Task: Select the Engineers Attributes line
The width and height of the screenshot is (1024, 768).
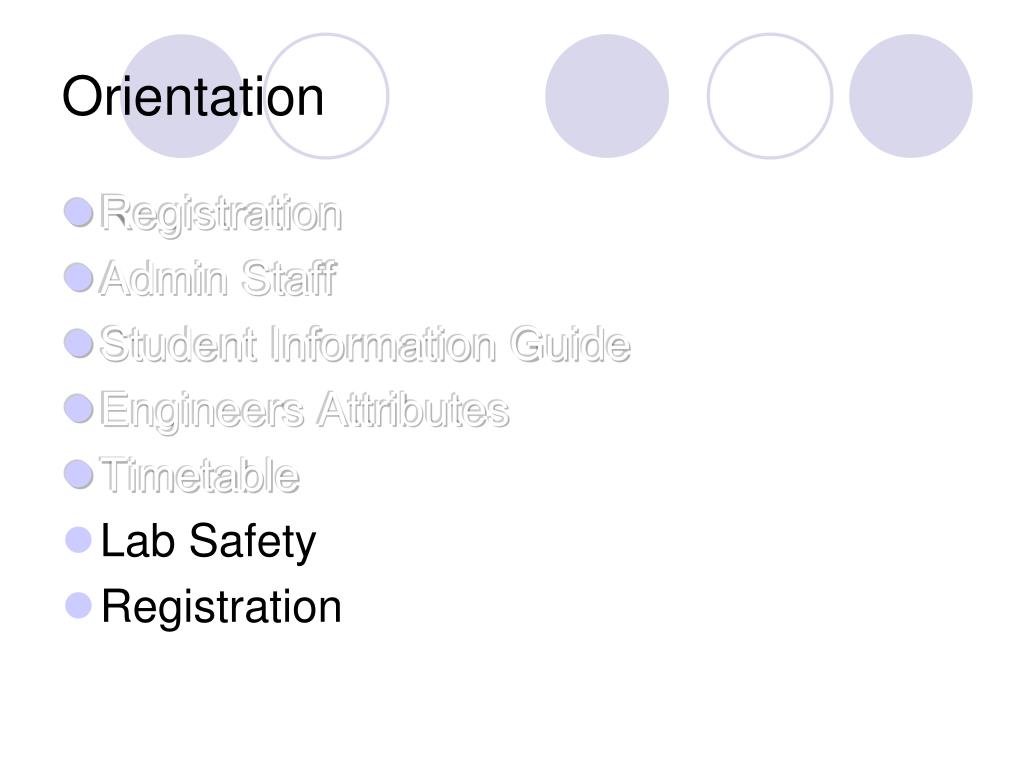Action: 304,411
